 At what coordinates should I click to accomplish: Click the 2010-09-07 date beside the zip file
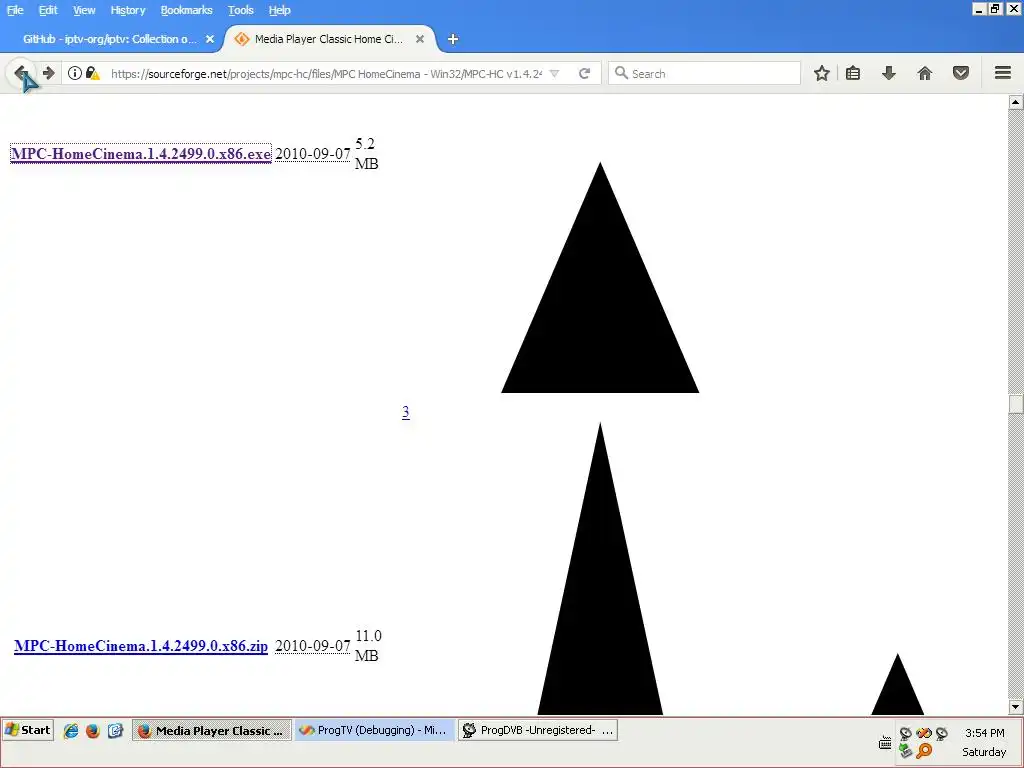coord(313,646)
